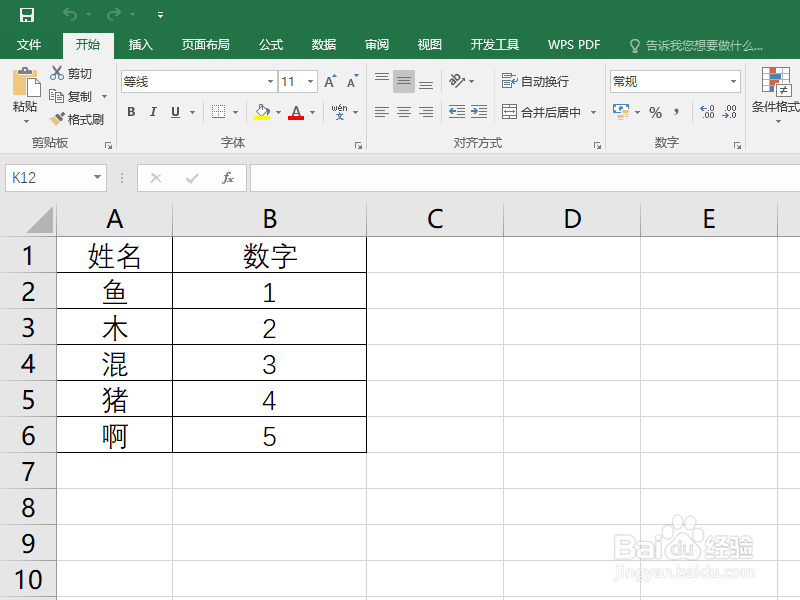
Task: Click decrease indent icon
Action: click(457, 112)
